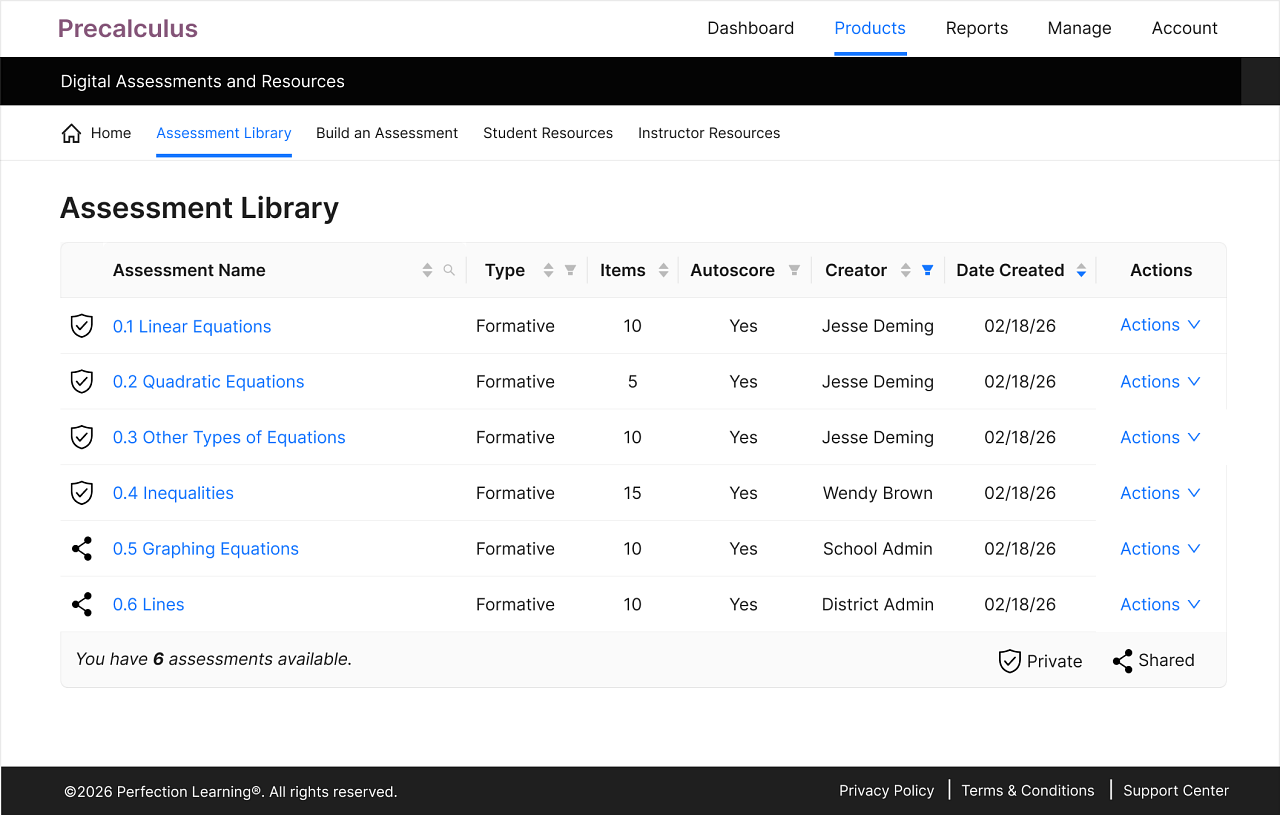Open the 0.3 Other Types of Equations assessment
Image resolution: width=1280 pixels, height=815 pixels.
coord(229,437)
